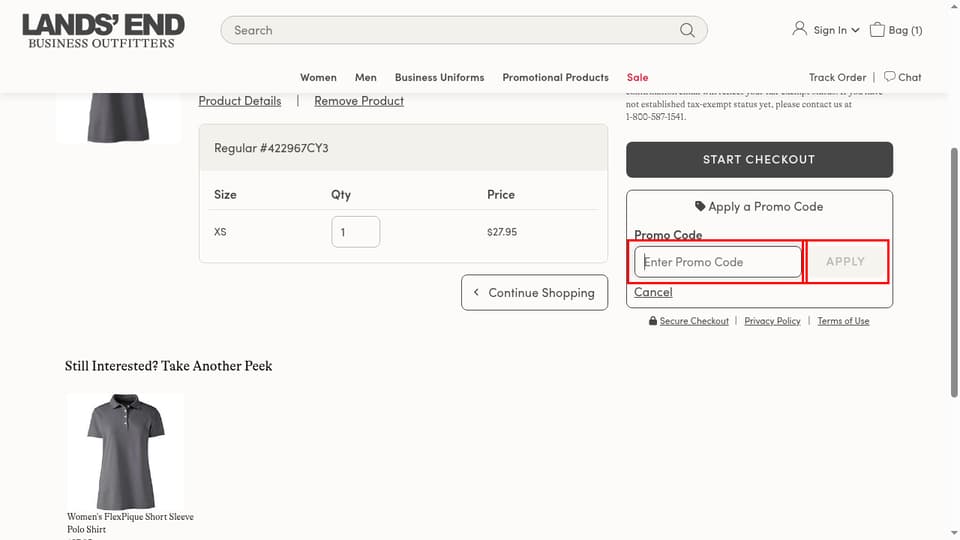Open the Women menu

[318, 77]
